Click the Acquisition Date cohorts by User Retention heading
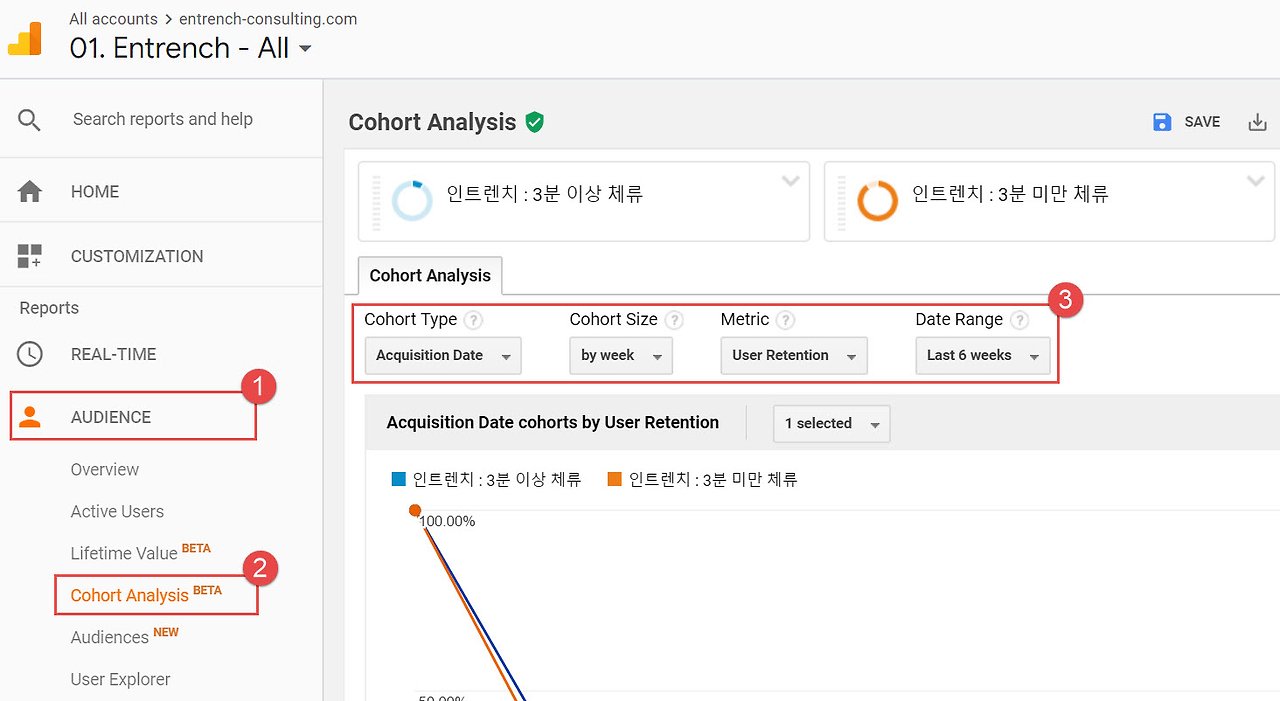1280x701 pixels. tap(553, 423)
